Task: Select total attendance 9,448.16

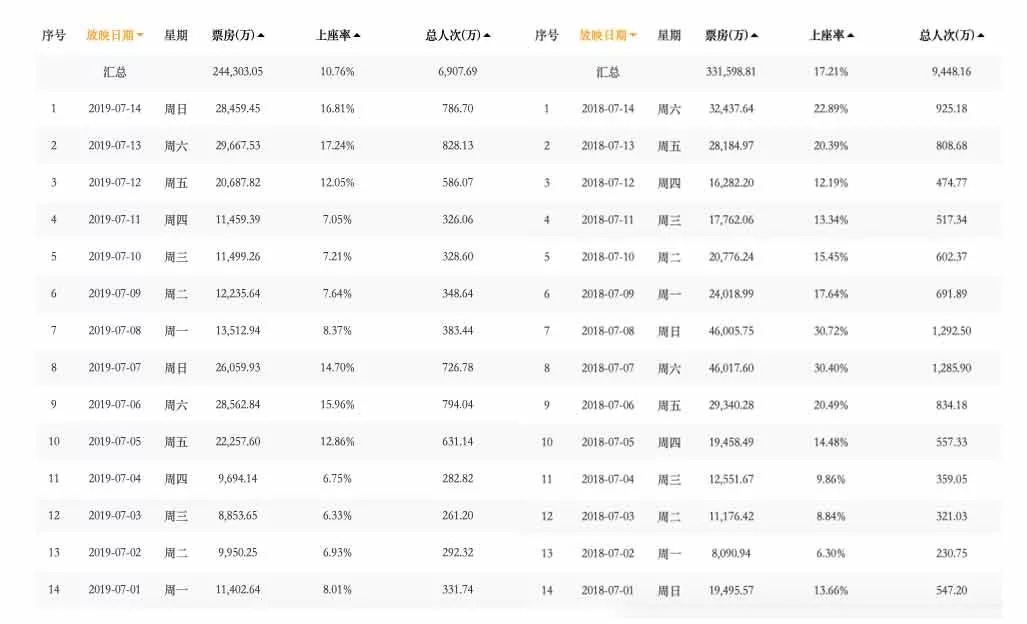Action: pyautogui.click(x=951, y=71)
